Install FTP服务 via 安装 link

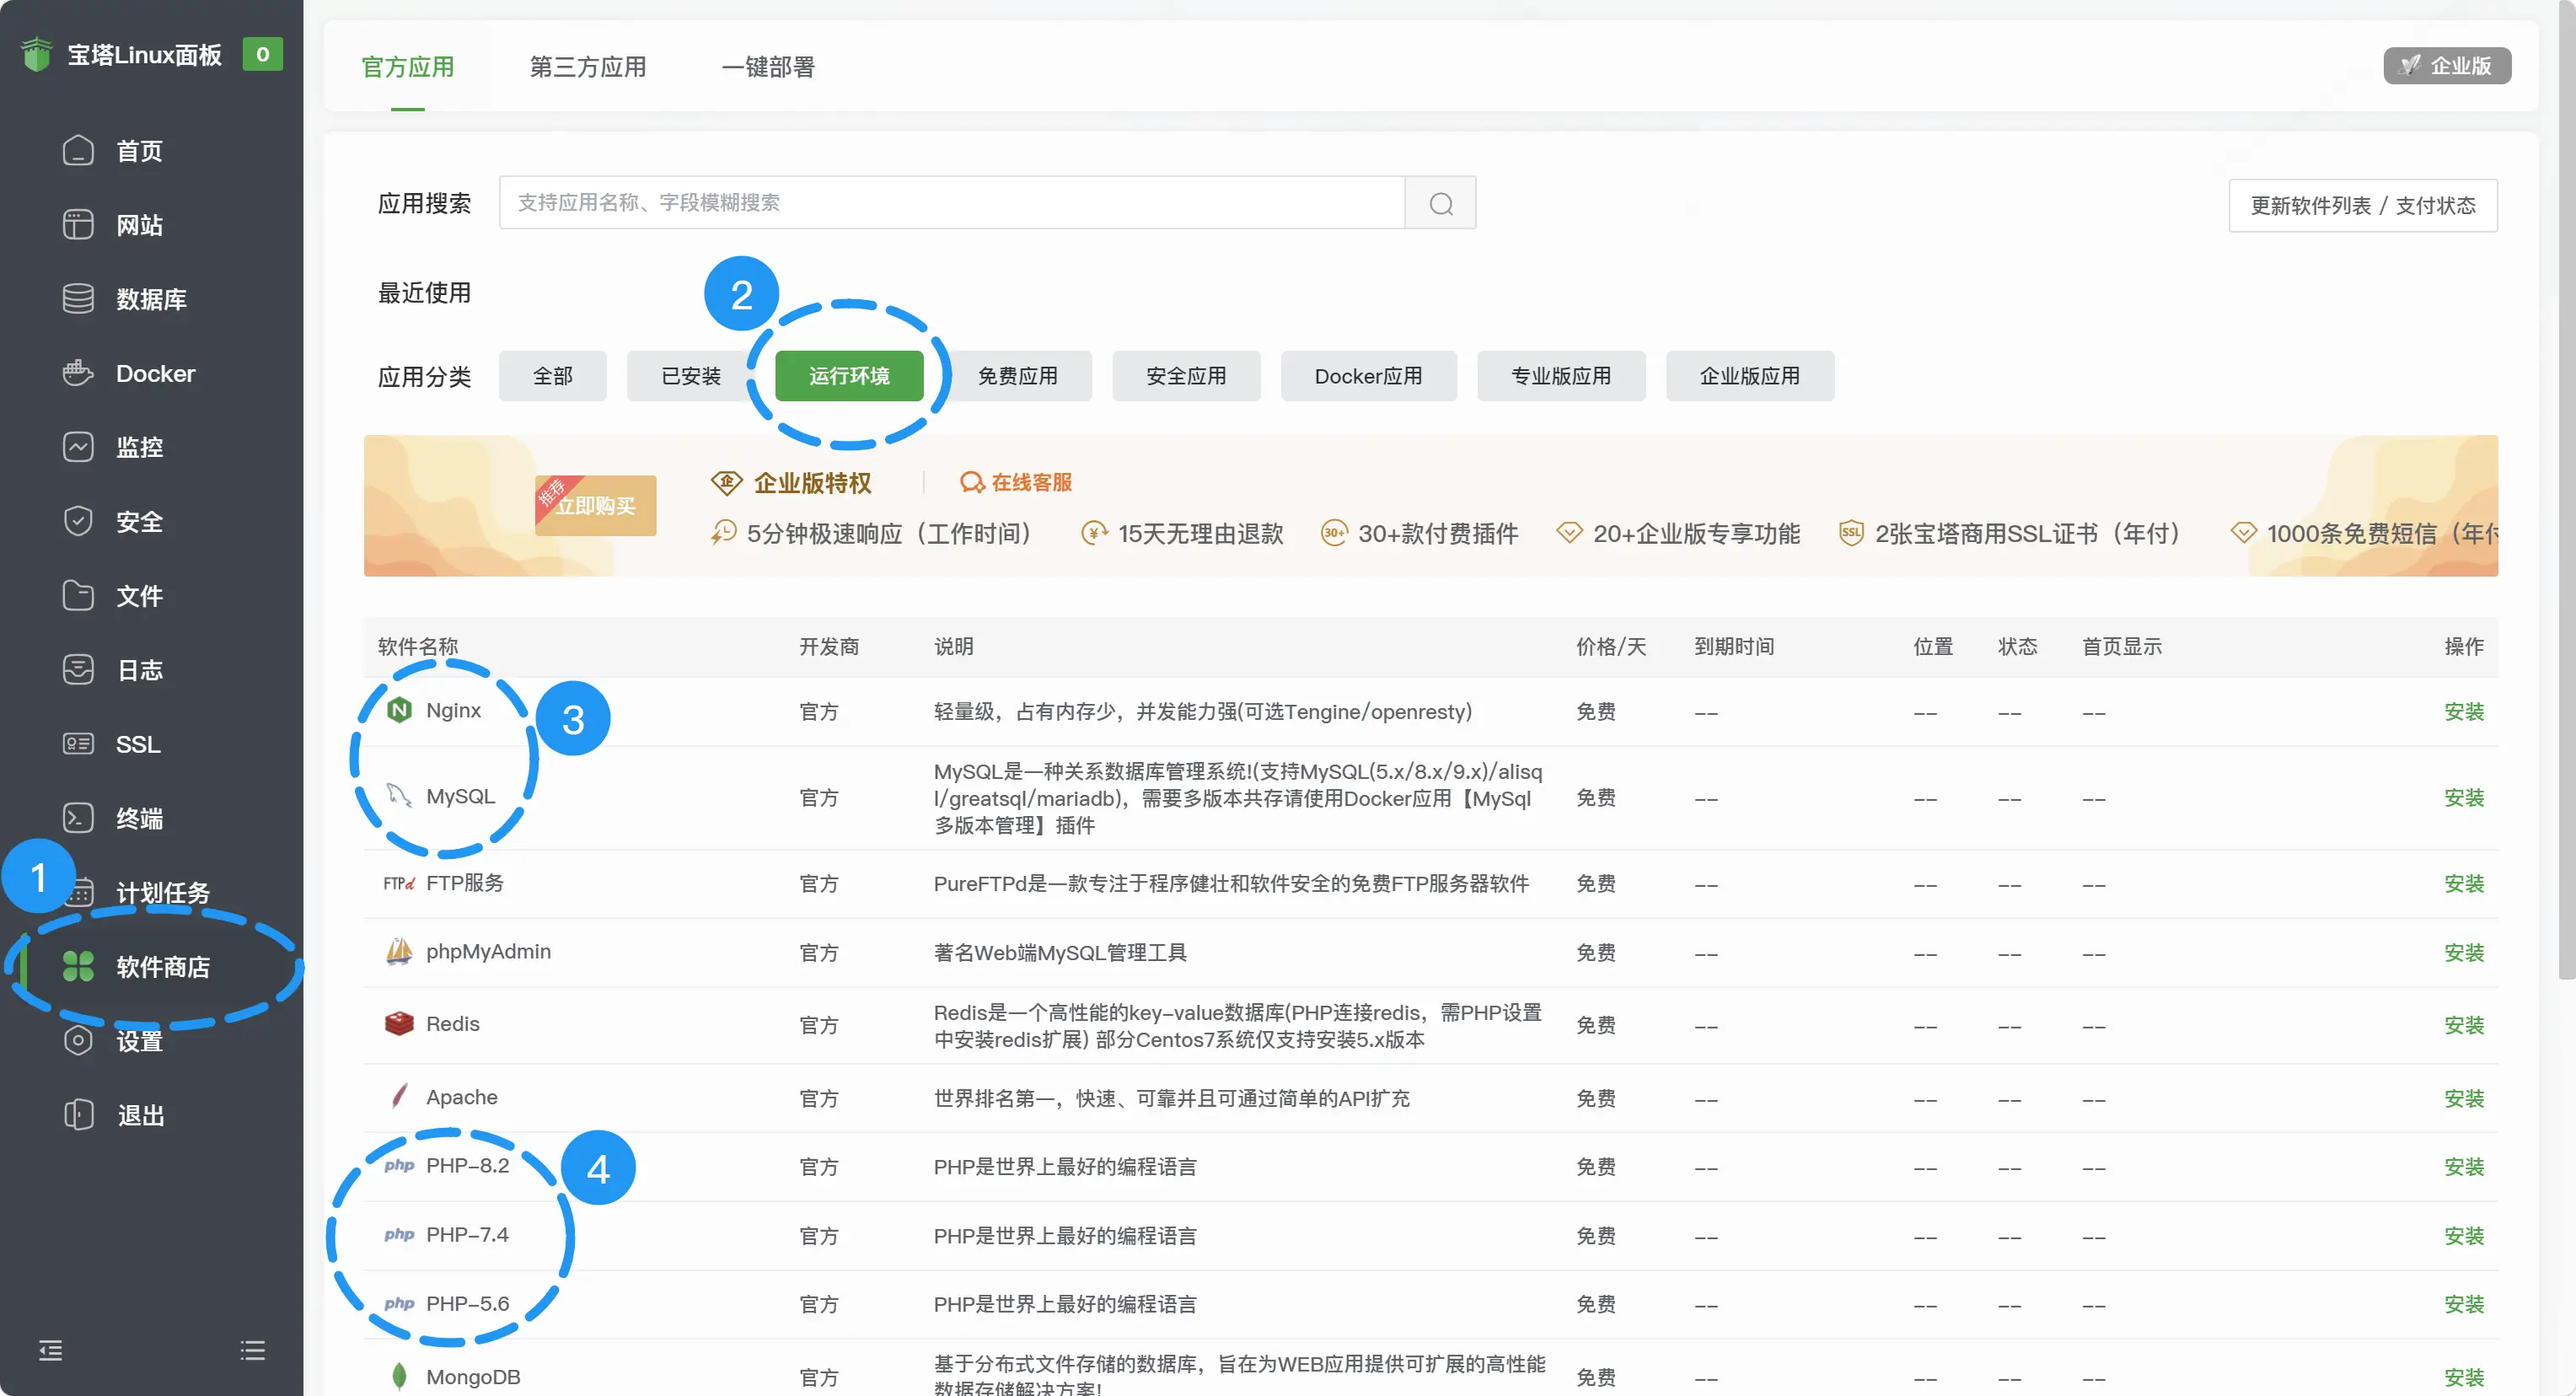[2464, 883]
